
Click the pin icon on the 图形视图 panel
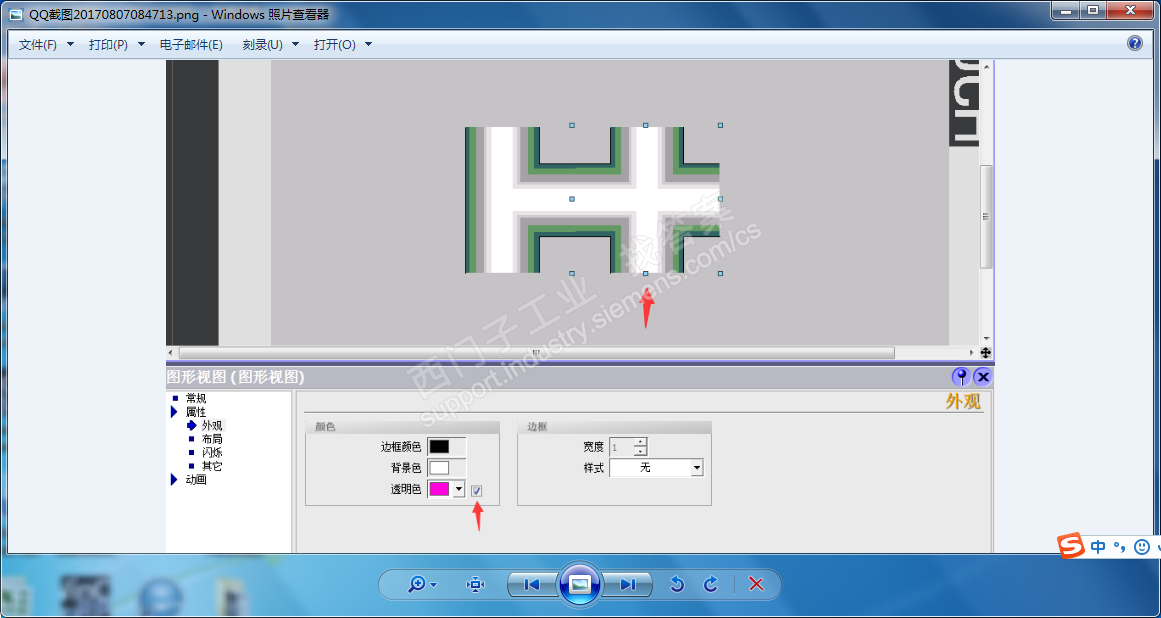pyautogui.click(x=961, y=377)
